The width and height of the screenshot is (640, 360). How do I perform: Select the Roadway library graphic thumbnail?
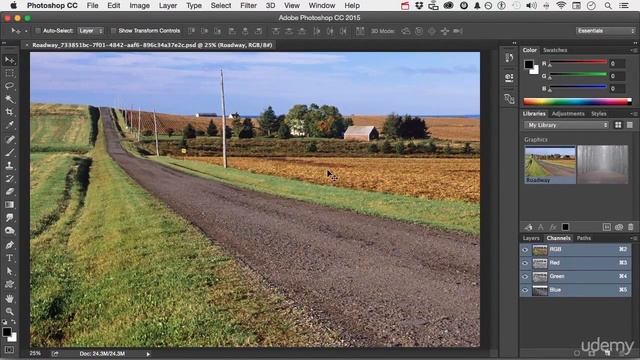pyautogui.click(x=550, y=165)
